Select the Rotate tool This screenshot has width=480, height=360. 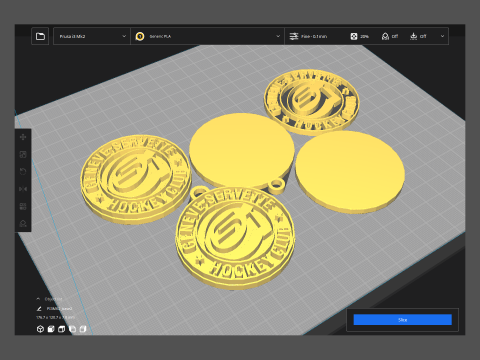pos(23,172)
